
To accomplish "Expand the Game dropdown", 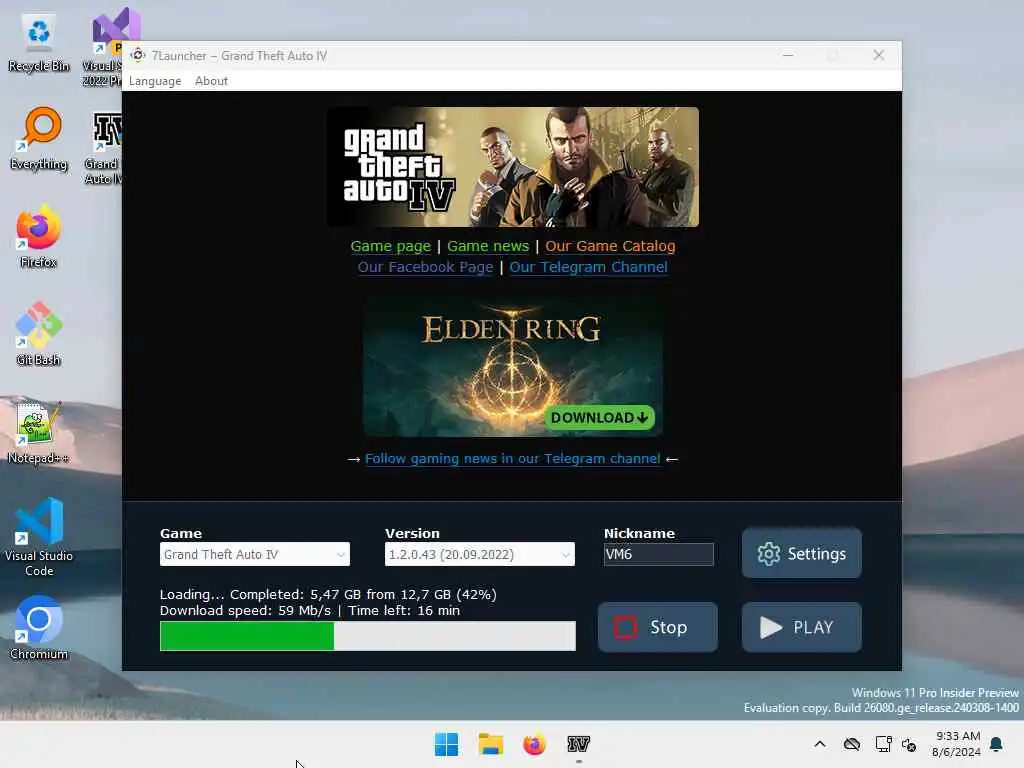I will point(255,554).
